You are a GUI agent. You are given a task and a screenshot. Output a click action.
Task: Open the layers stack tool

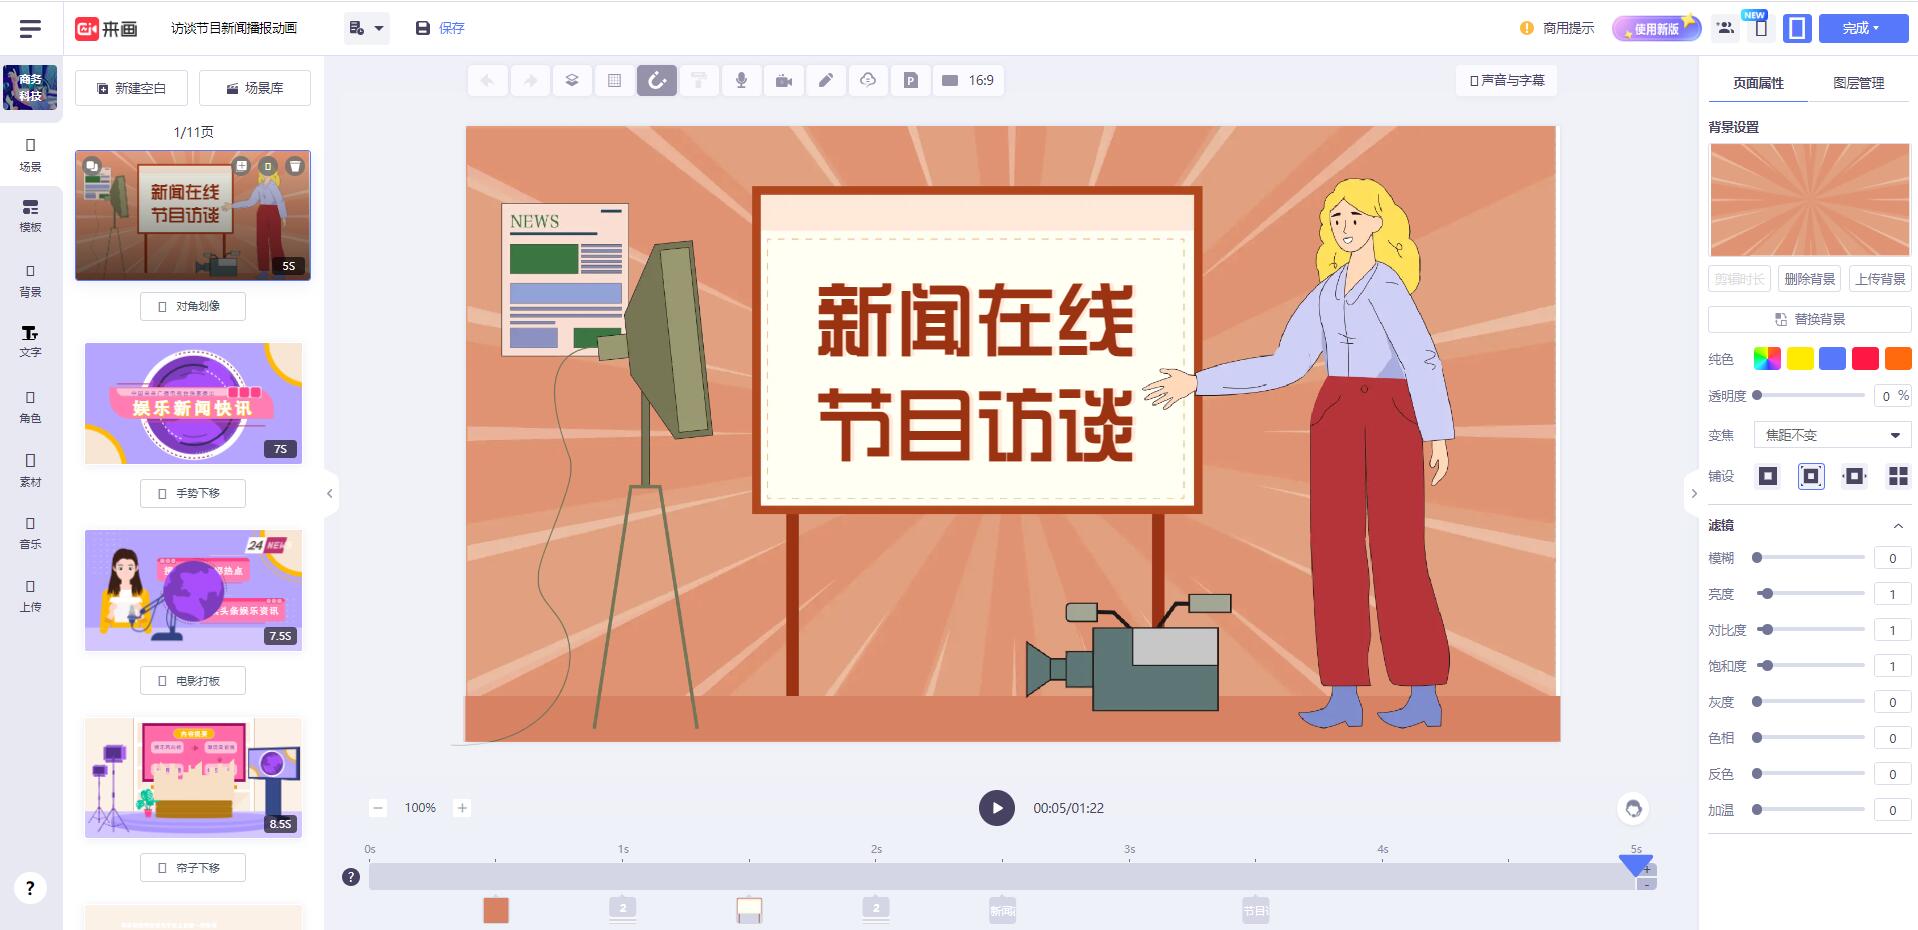click(572, 80)
